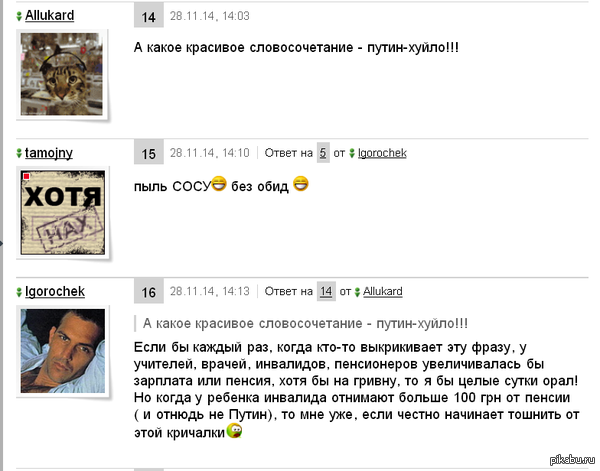Click laughing emoji after без обид
Screen dimensions: 600x471
[x=301, y=183]
